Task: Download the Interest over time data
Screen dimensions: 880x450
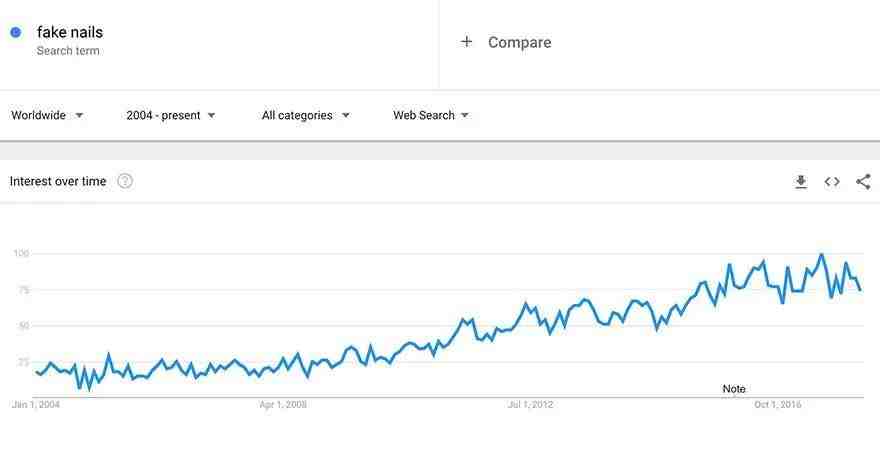Action: pos(801,181)
